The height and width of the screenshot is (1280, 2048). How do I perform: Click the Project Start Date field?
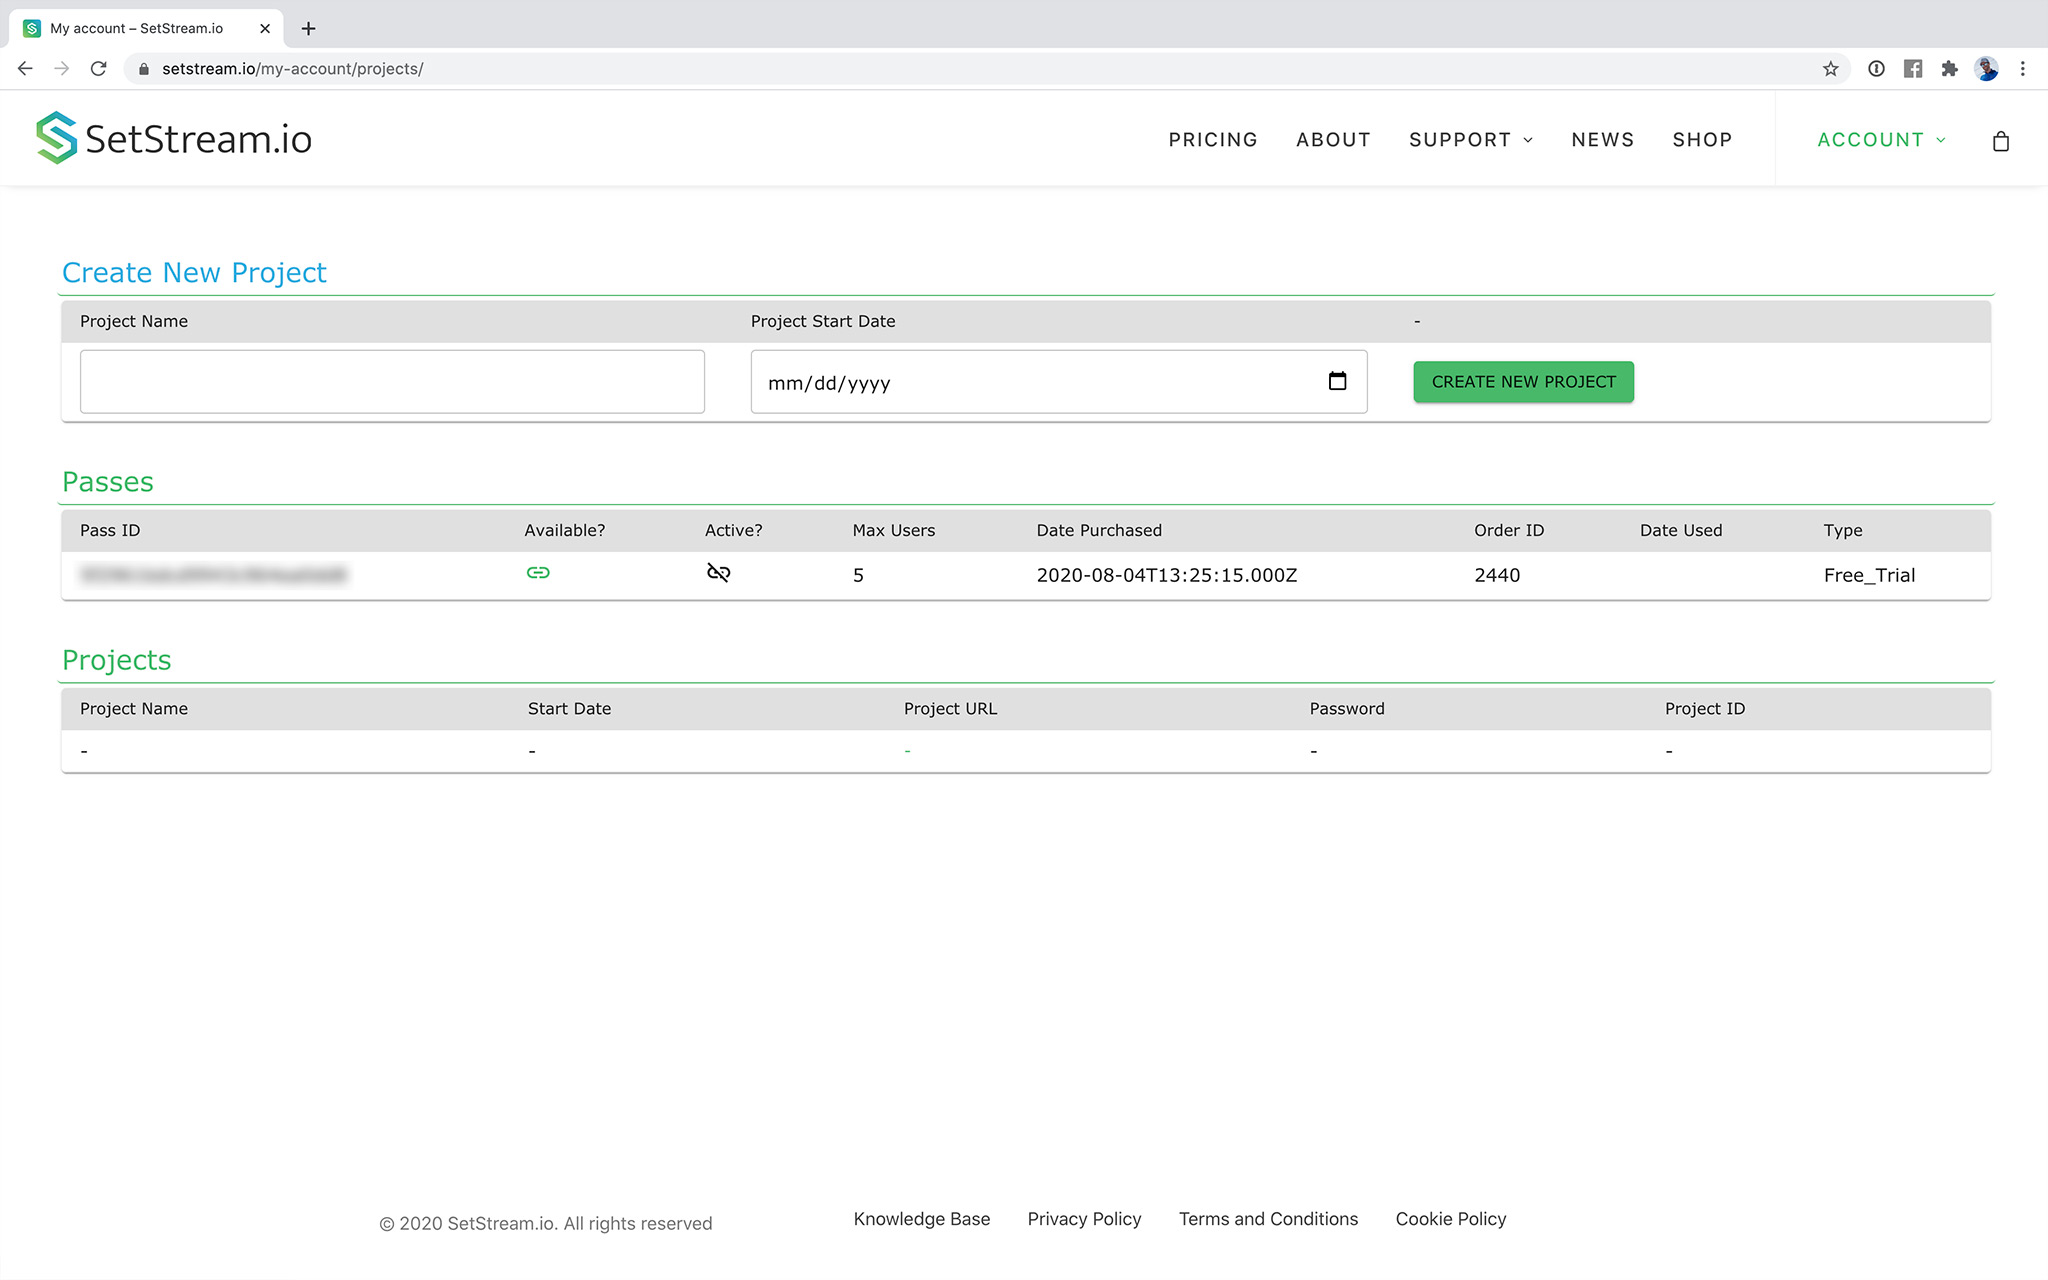(1059, 381)
